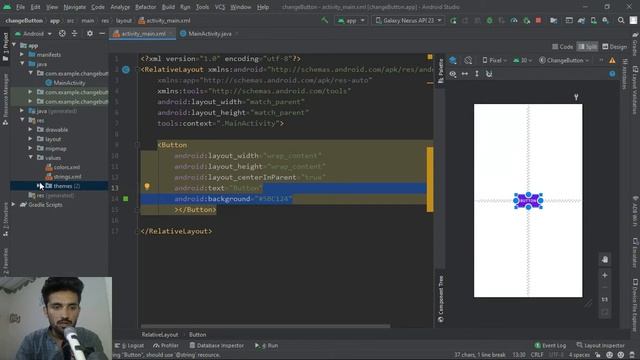The height and width of the screenshot is (360, 640).
Task: Click the Button breadcrumb
Action: click(198, 334)
